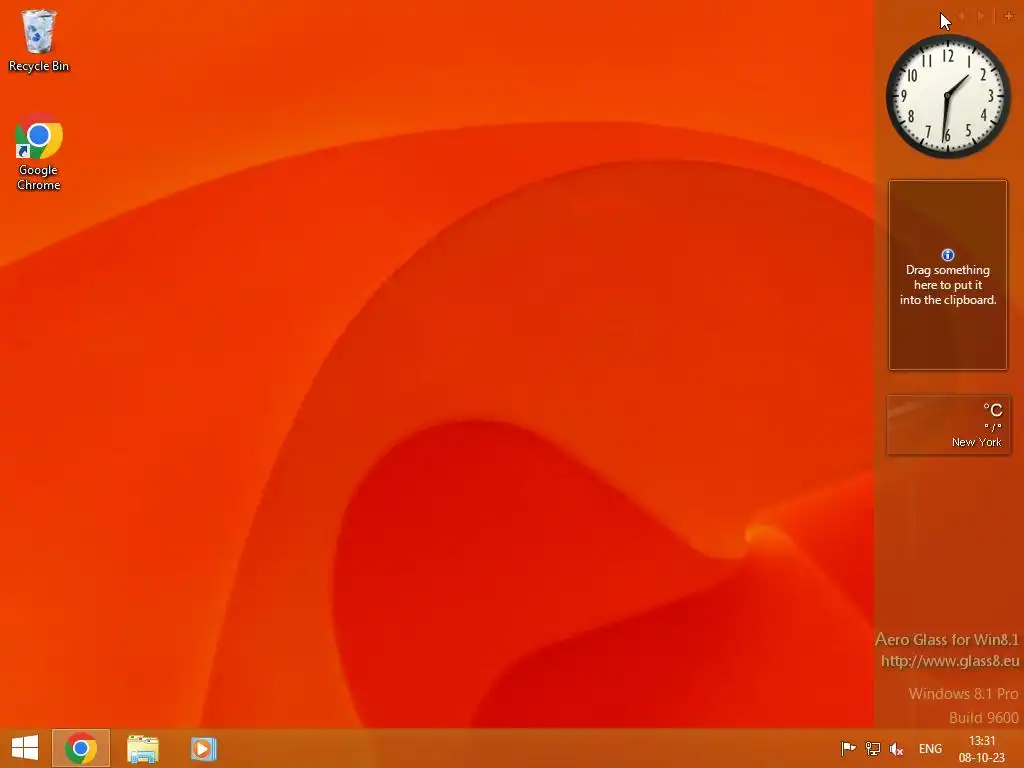The width and height of the screenshot is (1024, 768).
Task: Click the analog clock gadget
Action: (948, 96)
